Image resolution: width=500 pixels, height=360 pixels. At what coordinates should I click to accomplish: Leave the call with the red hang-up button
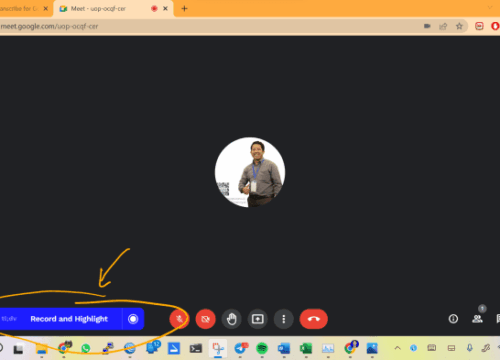tap(314, 319)
